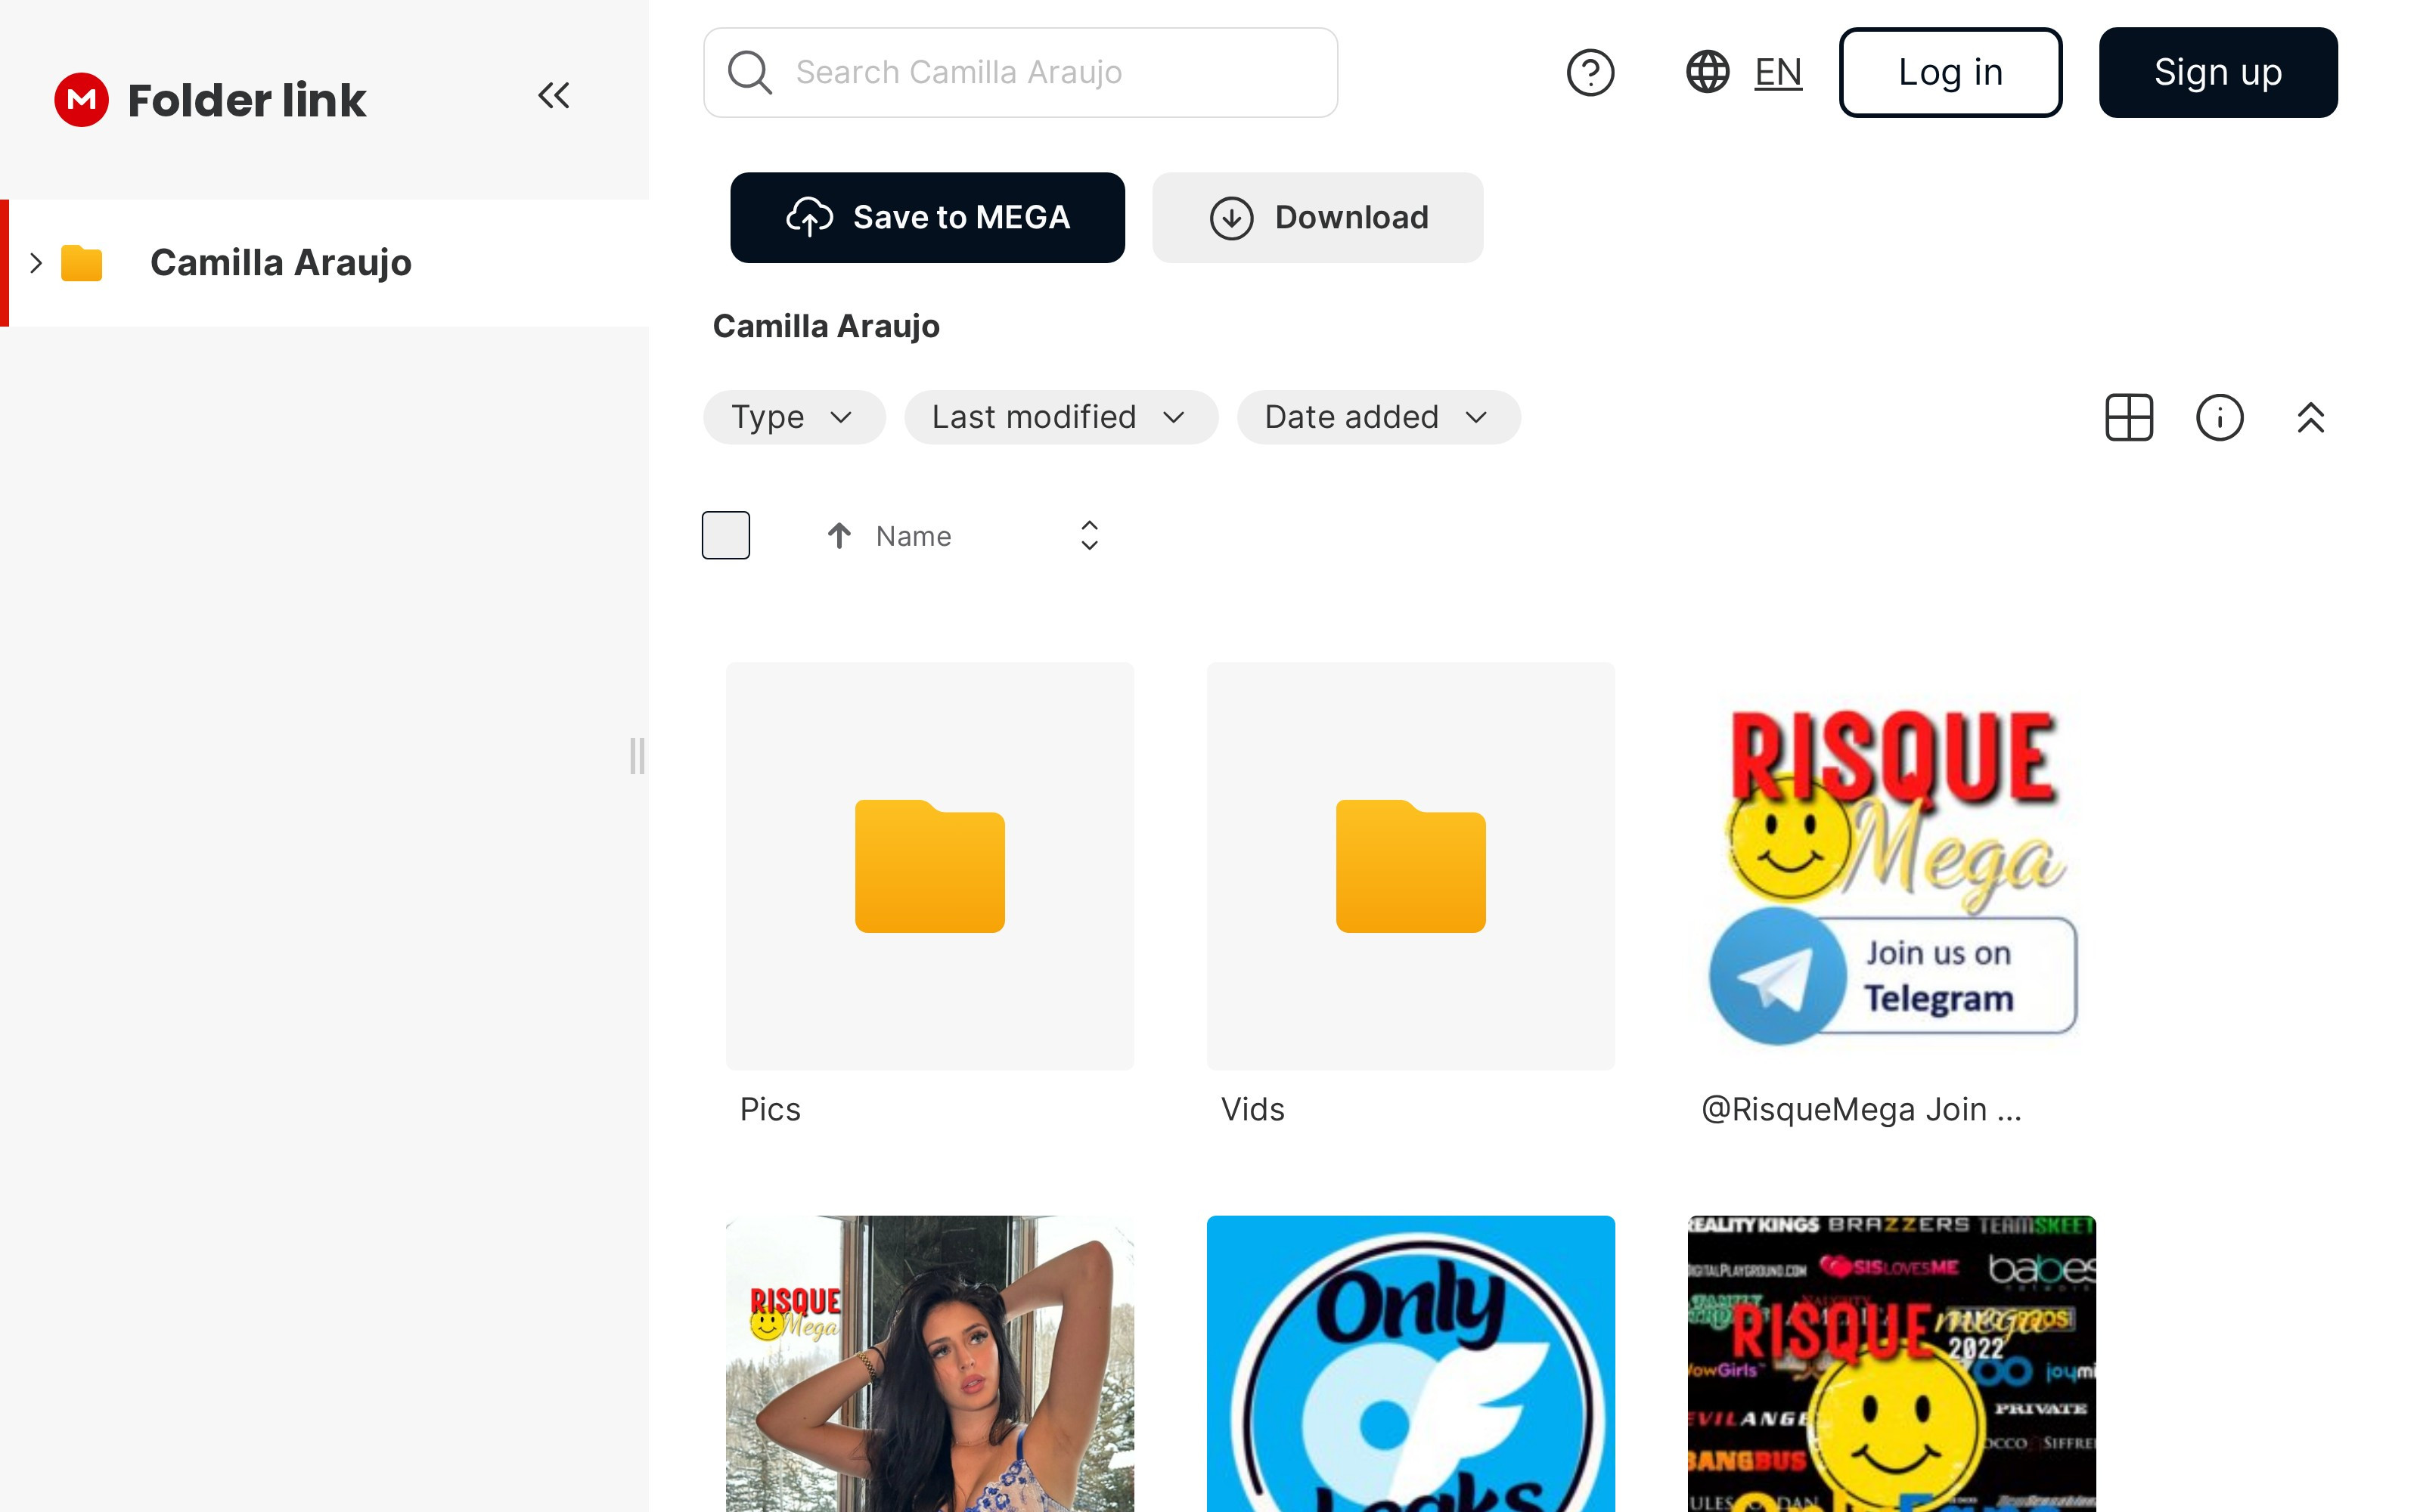Click the MEGA logo icon
The height and width of the screenshot is (1512, 2420).
pos(81,100)
